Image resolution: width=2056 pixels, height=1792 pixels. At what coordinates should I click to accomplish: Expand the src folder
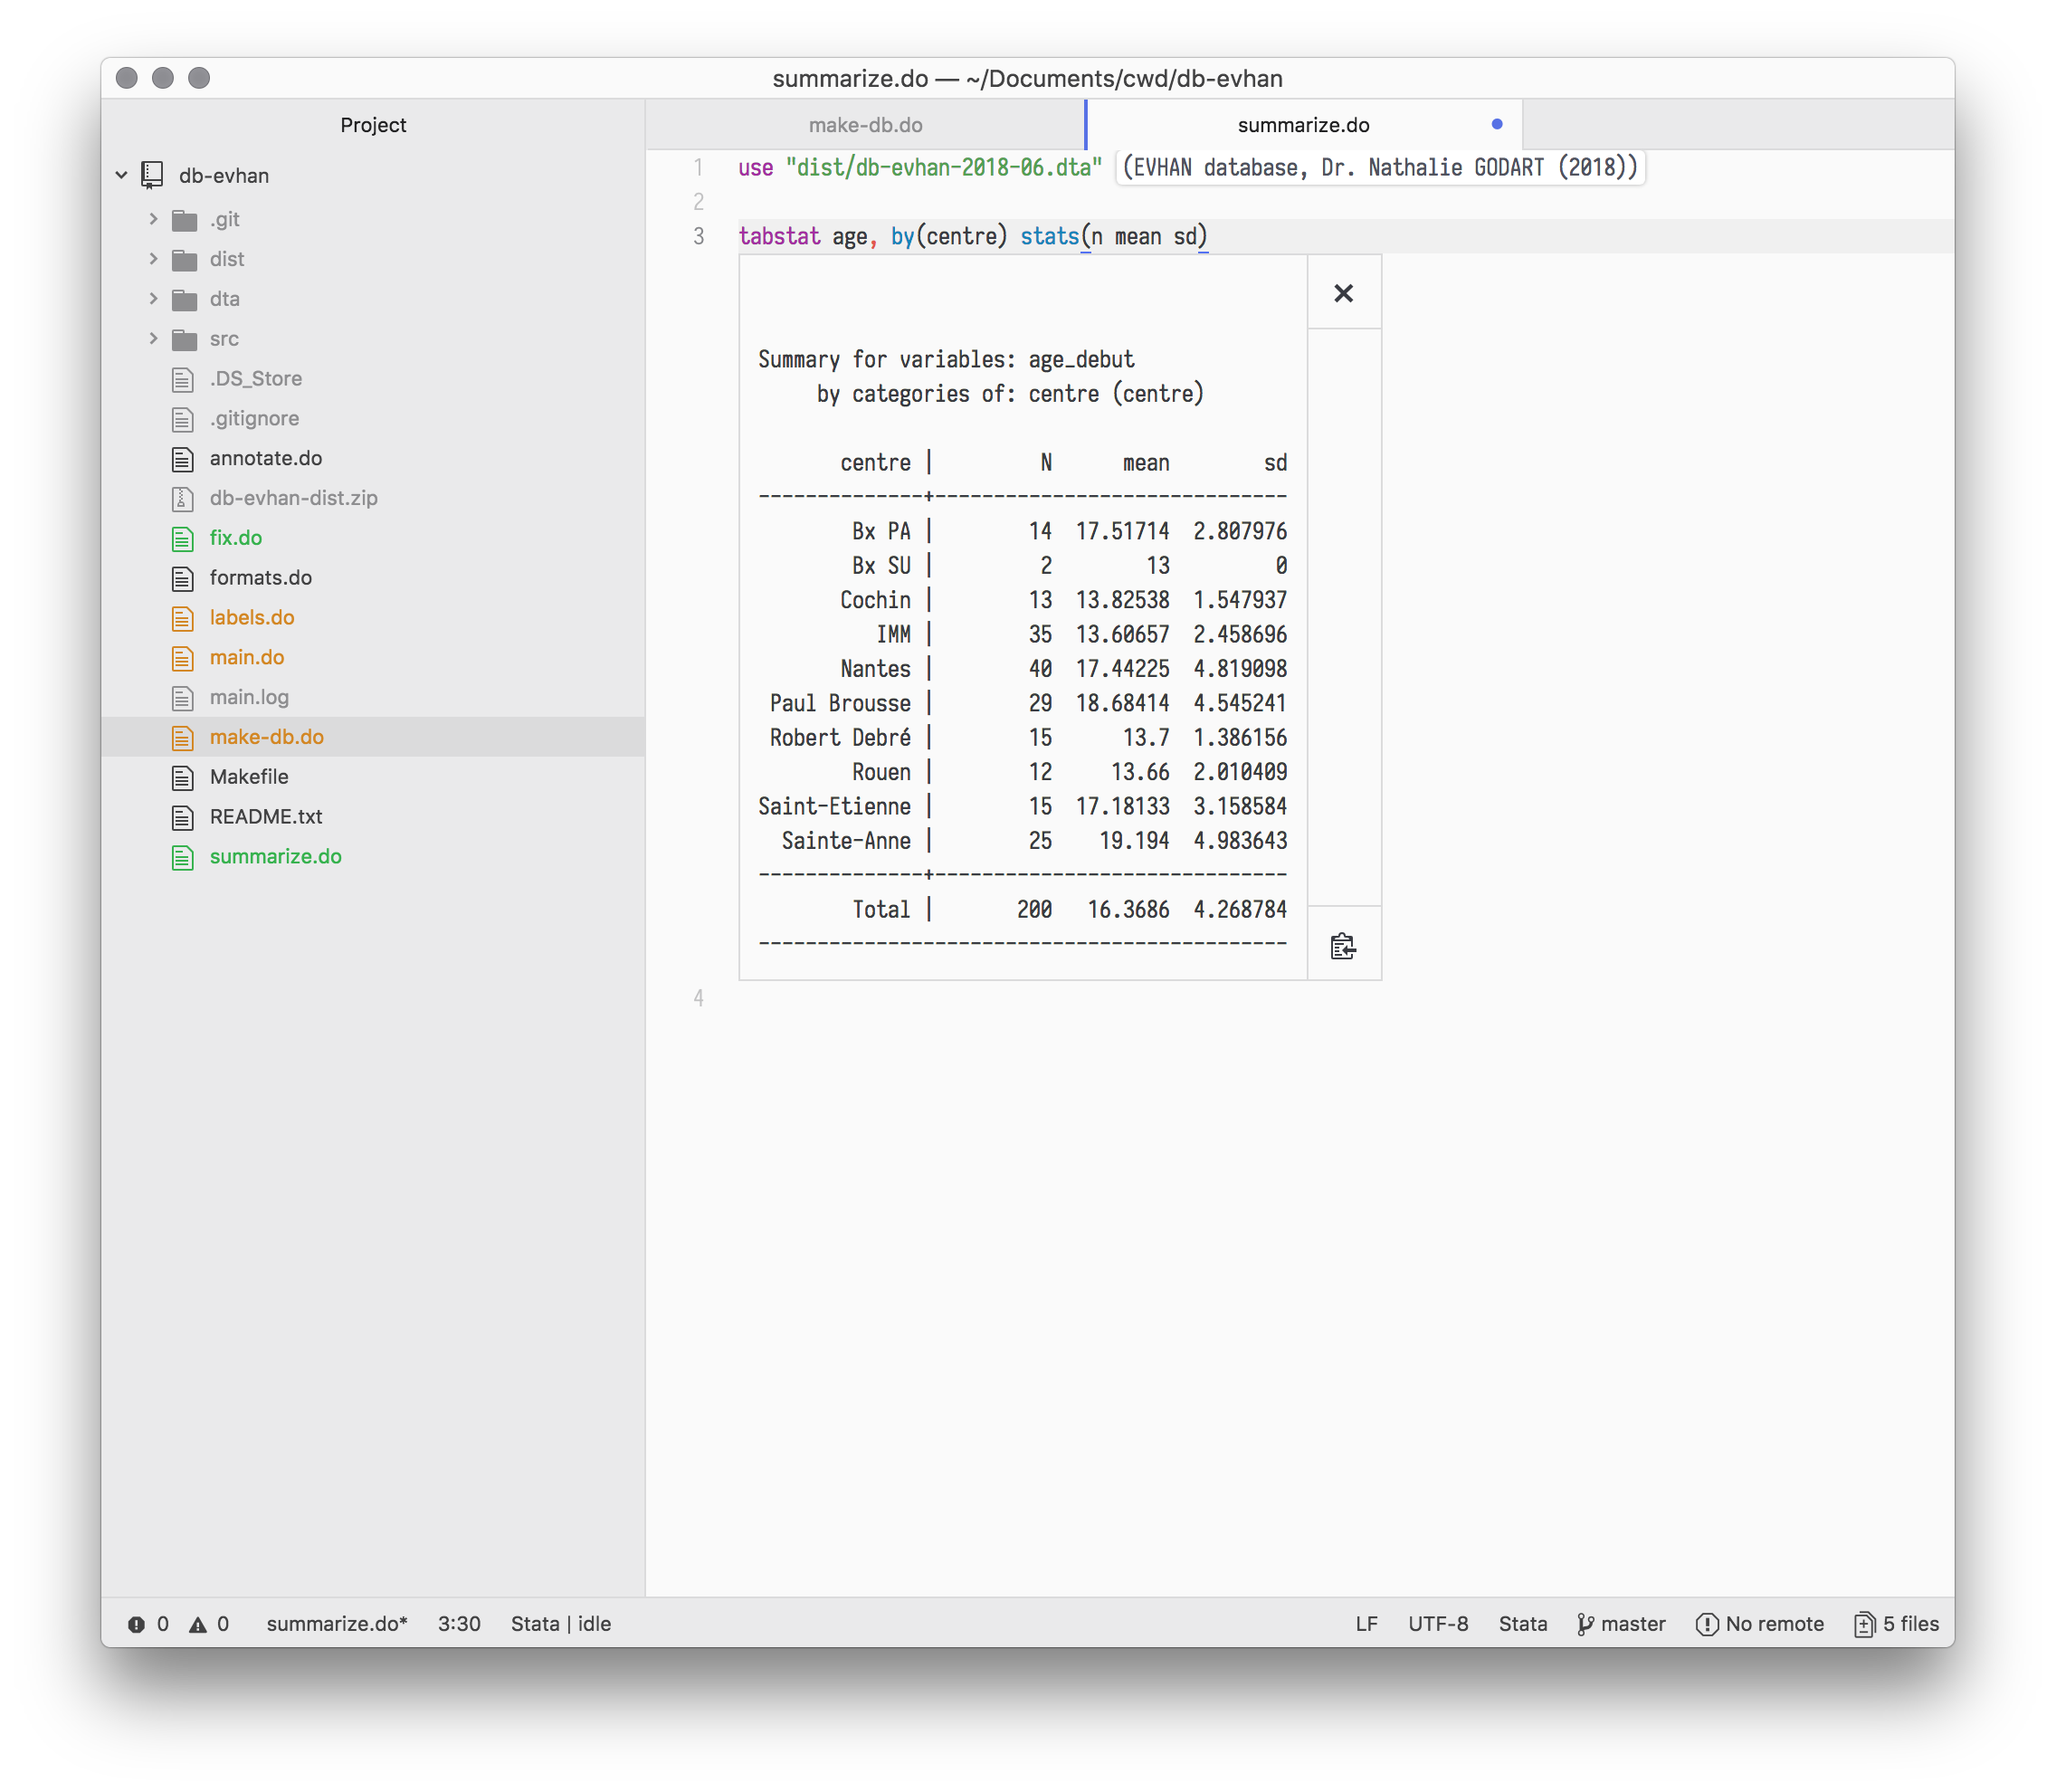pyautogui.click(x=153, y=339)
